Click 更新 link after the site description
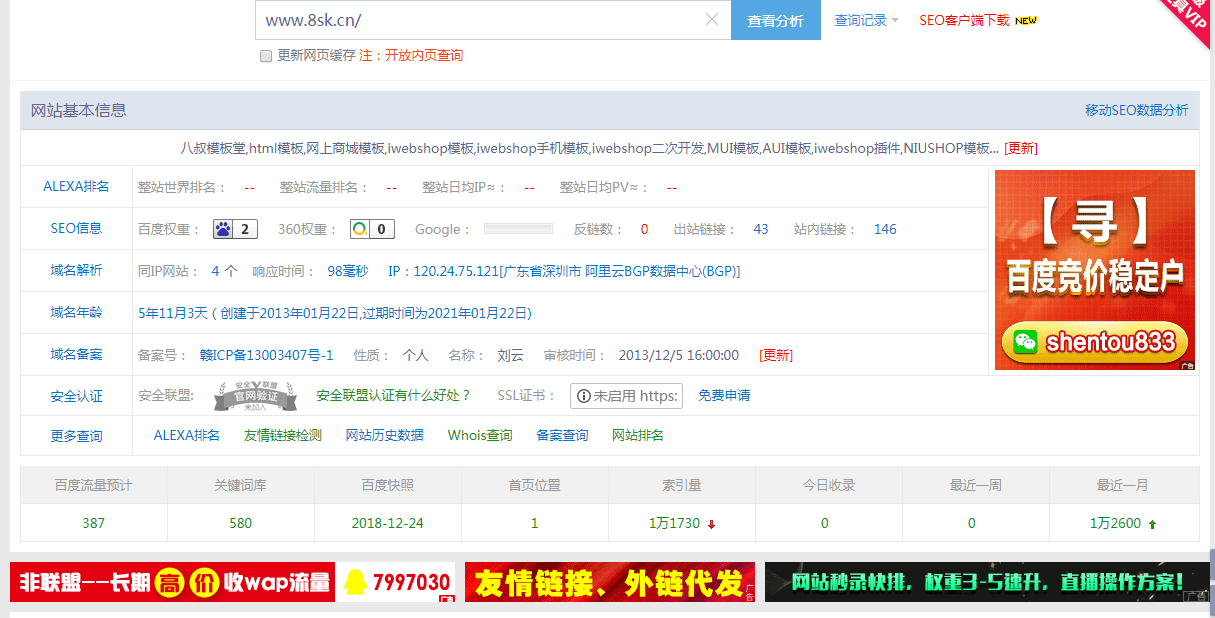Screen dimensions: 1215x618 pyautogui.click(x=1021, y=148)
